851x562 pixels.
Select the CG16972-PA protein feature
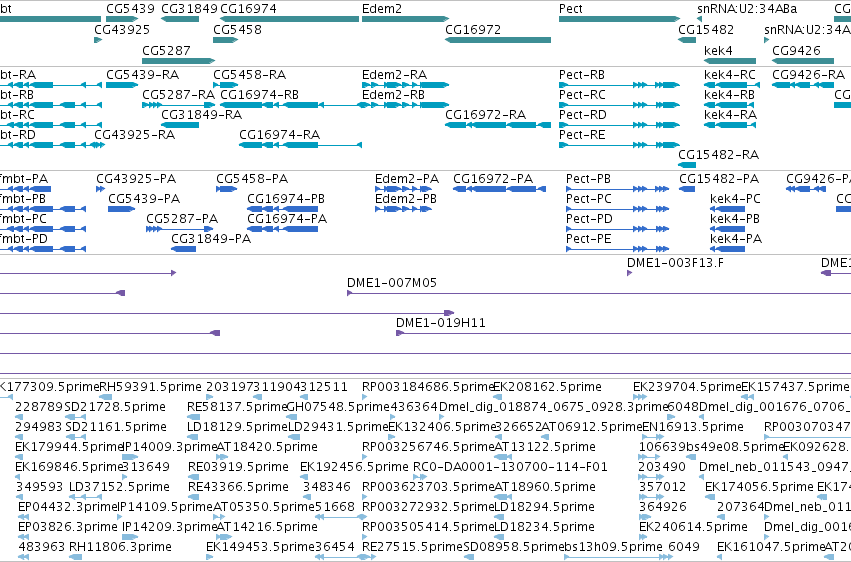point(499,189)
